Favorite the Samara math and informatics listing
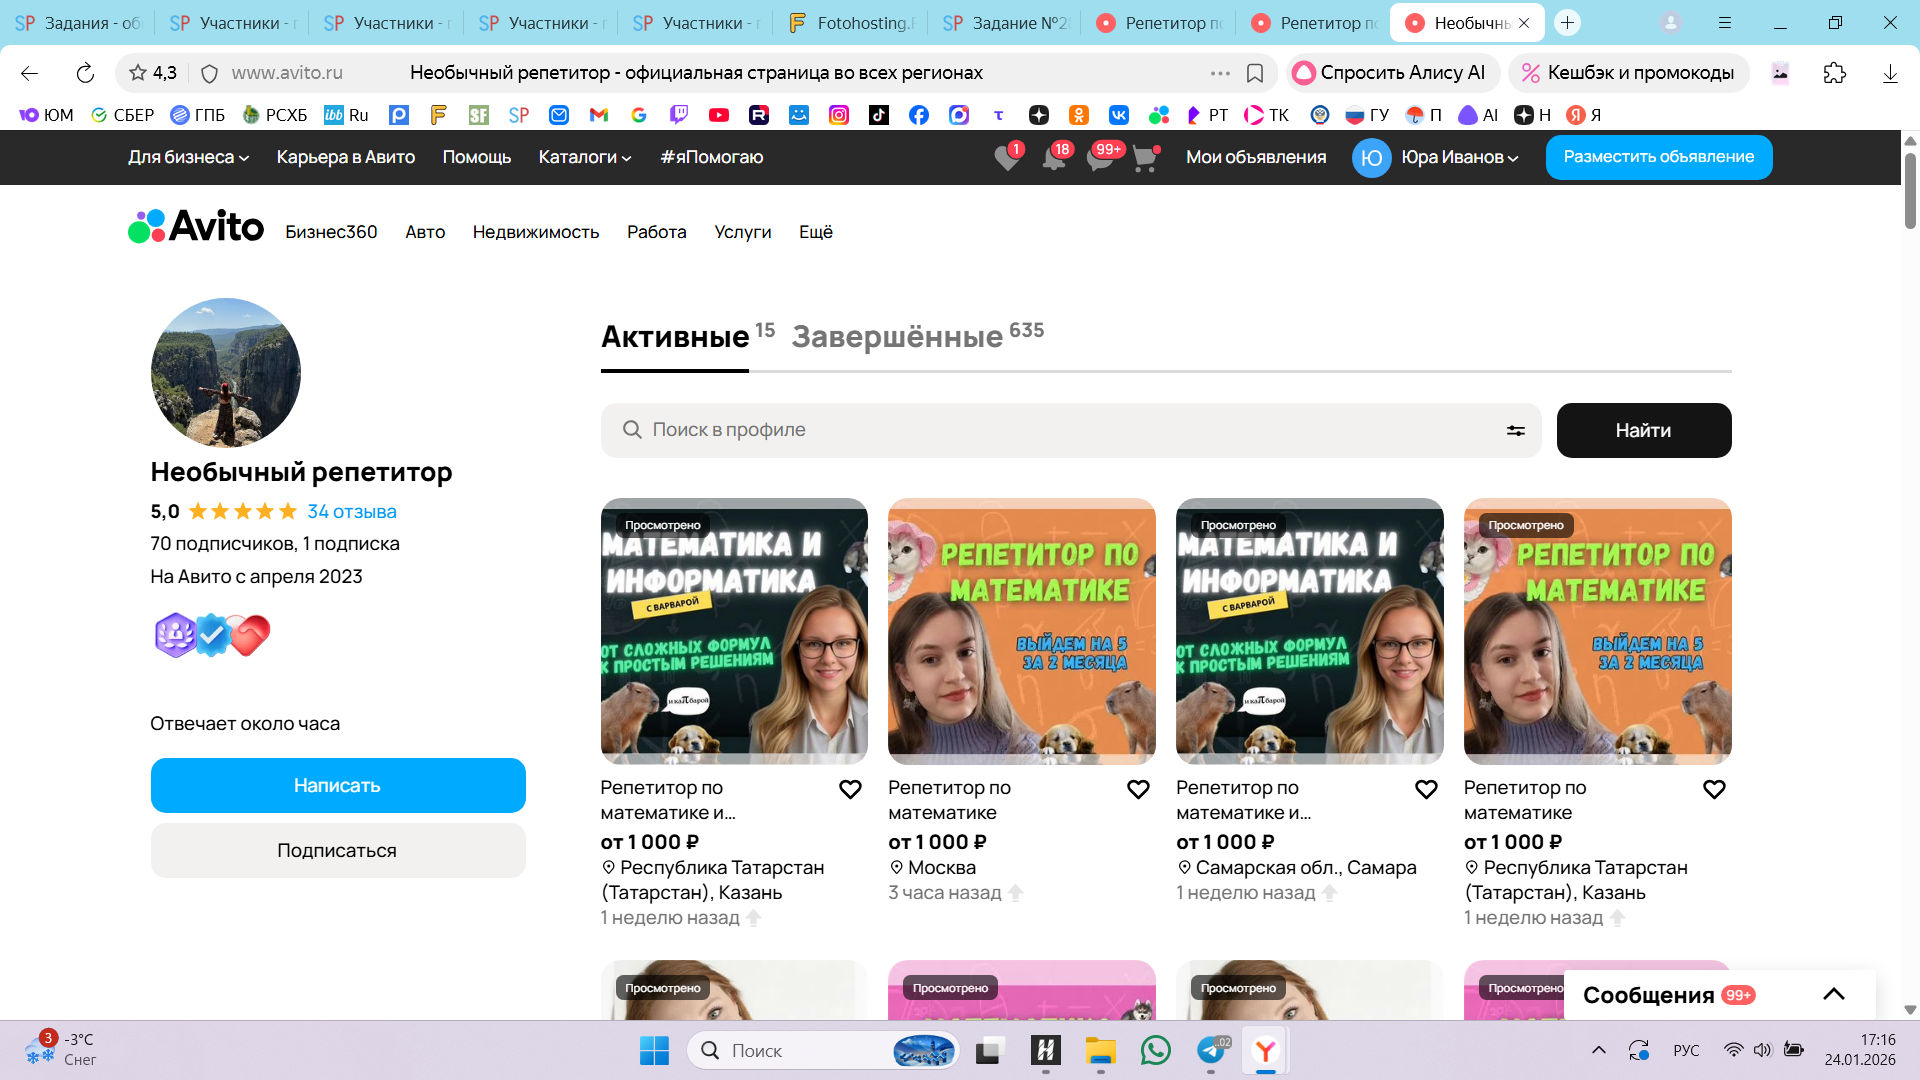Image resolution: width=1920 pixels, height=1080 pixels. (x=1426, y=789)
